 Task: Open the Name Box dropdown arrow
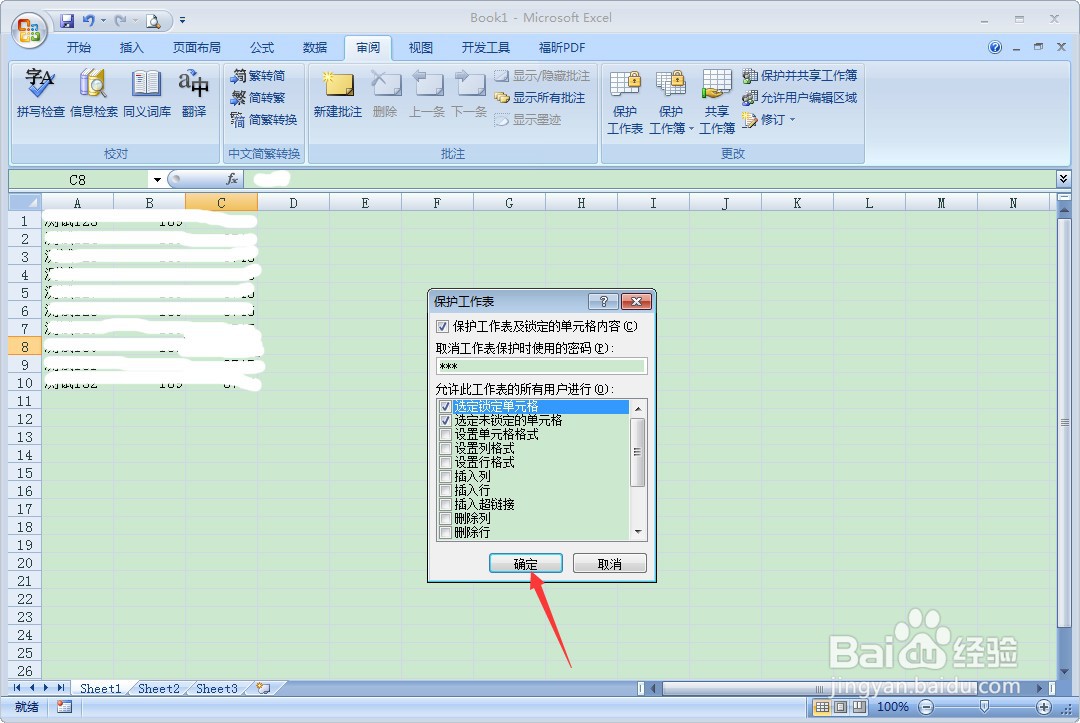pos(157,179)
